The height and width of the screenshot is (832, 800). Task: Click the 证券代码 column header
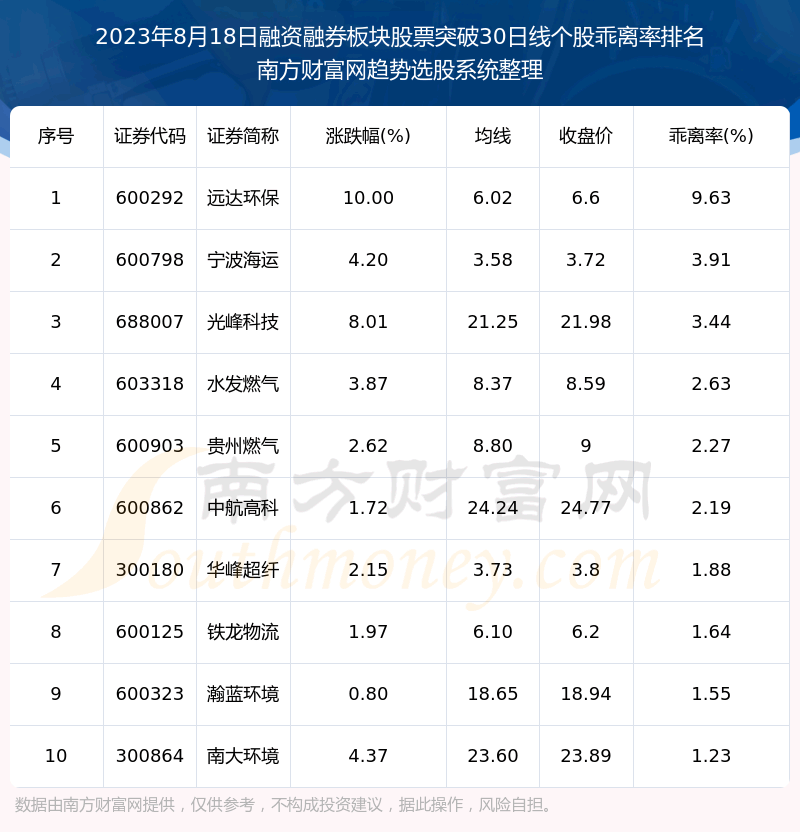150,136
